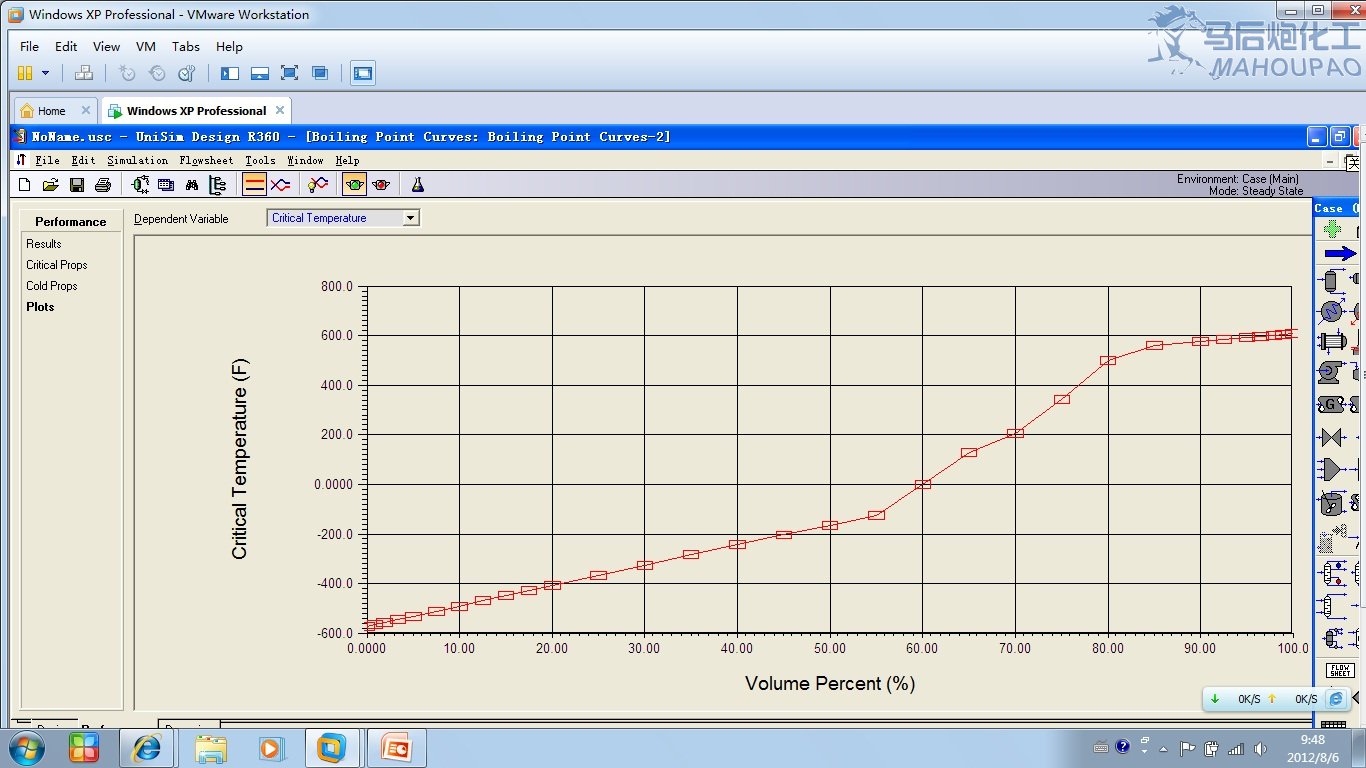Viewport: 1366px width, 768px height.
Task: Open the Workbook icon in UniSim toolbar
Action: (x=166, y=185)
